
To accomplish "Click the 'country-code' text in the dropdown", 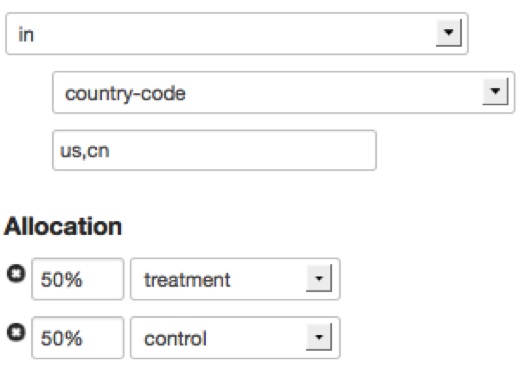I will (125, 93).
